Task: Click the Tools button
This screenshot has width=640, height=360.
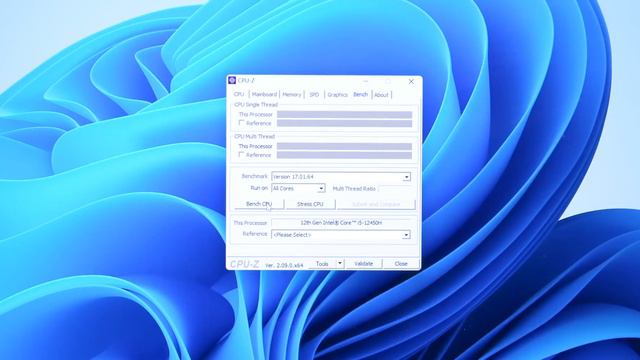Action: tap(322, 264)
